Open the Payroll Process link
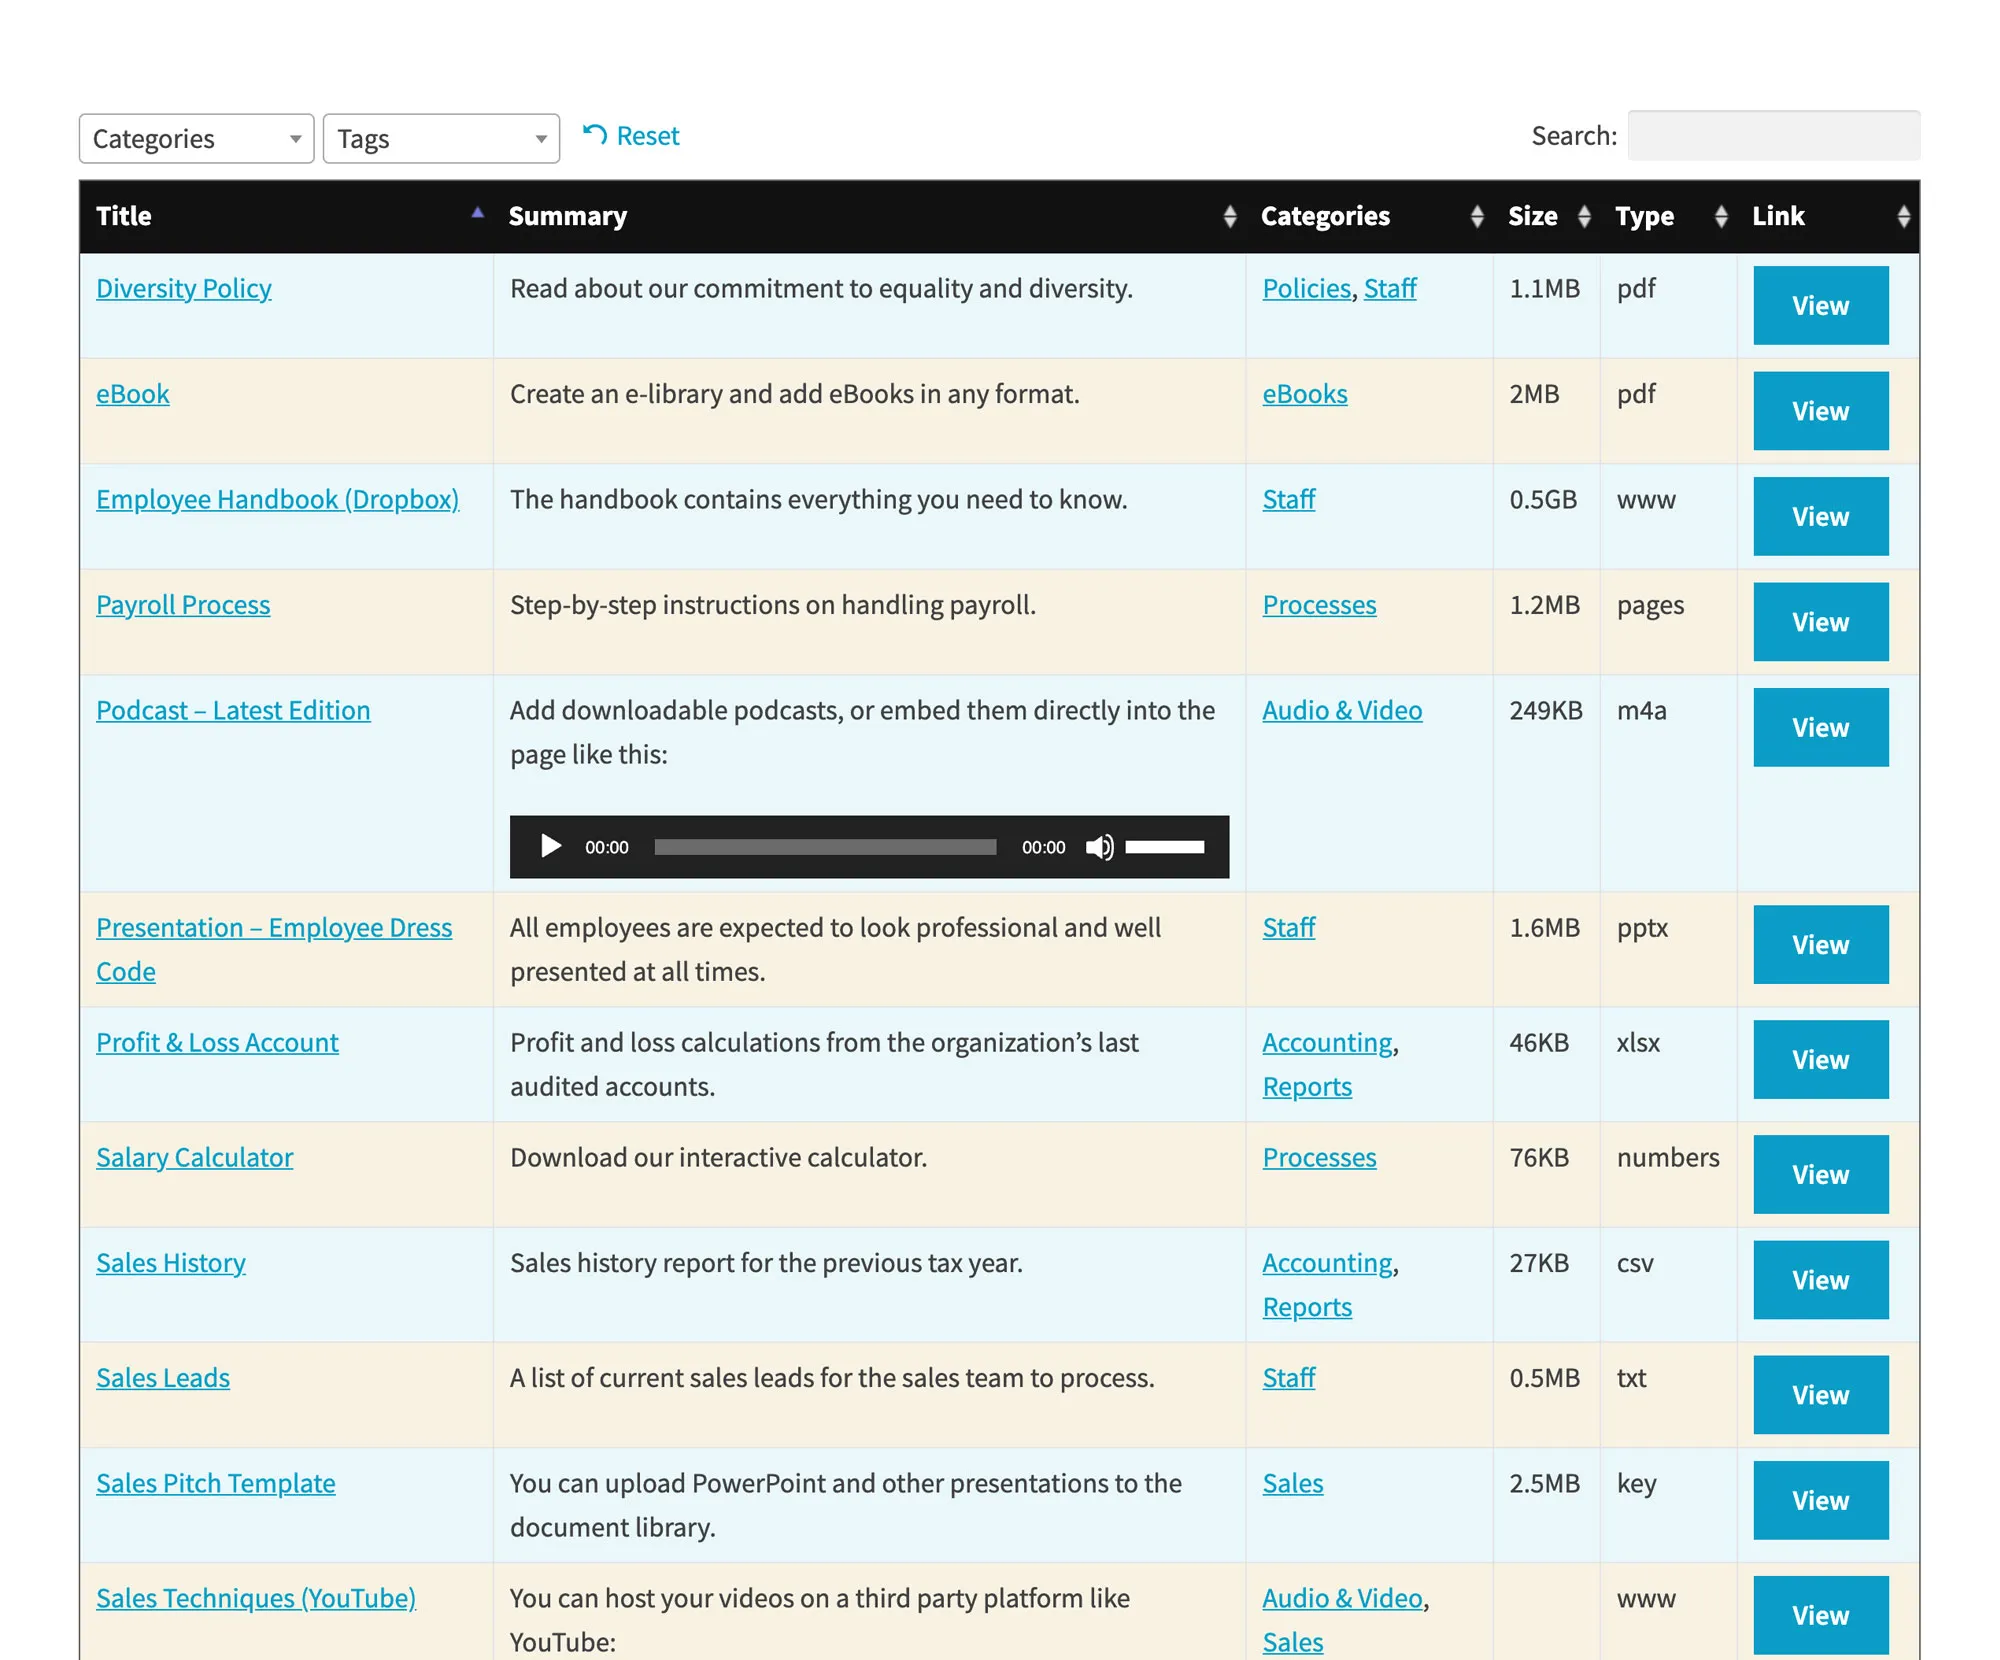Viewport: 2000px width, 1660px height. (x=182, y=604)
